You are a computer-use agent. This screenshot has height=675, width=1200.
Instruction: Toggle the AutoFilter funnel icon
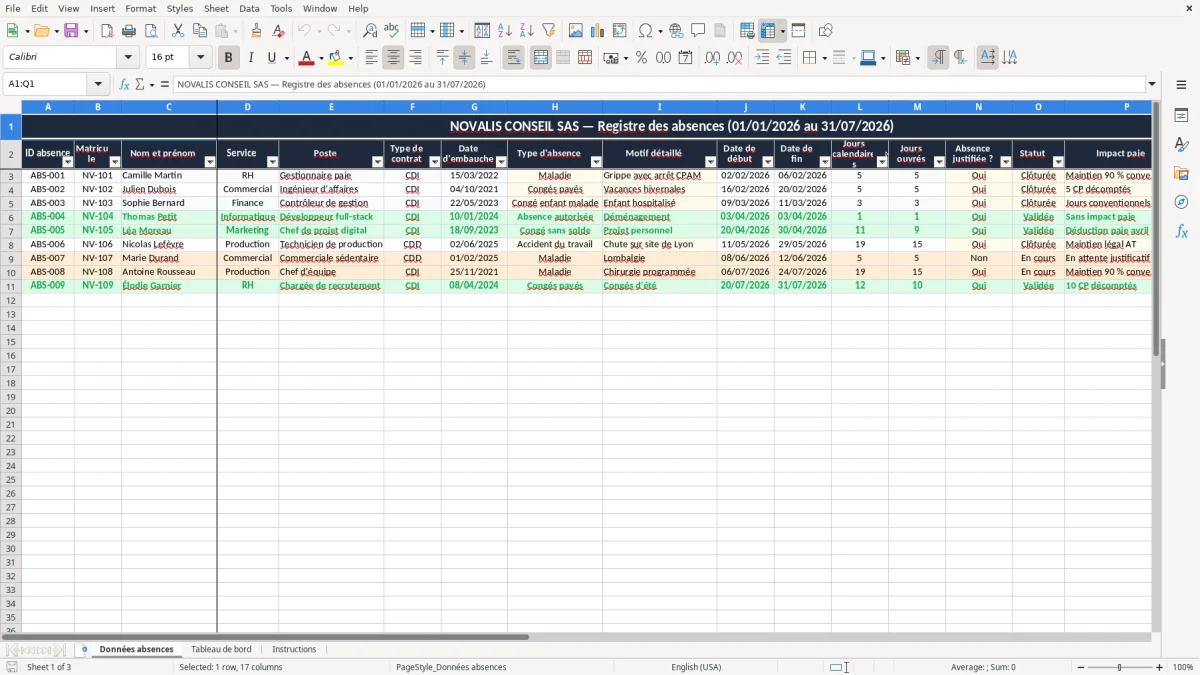pyautogui.click(x=548, y=31)
